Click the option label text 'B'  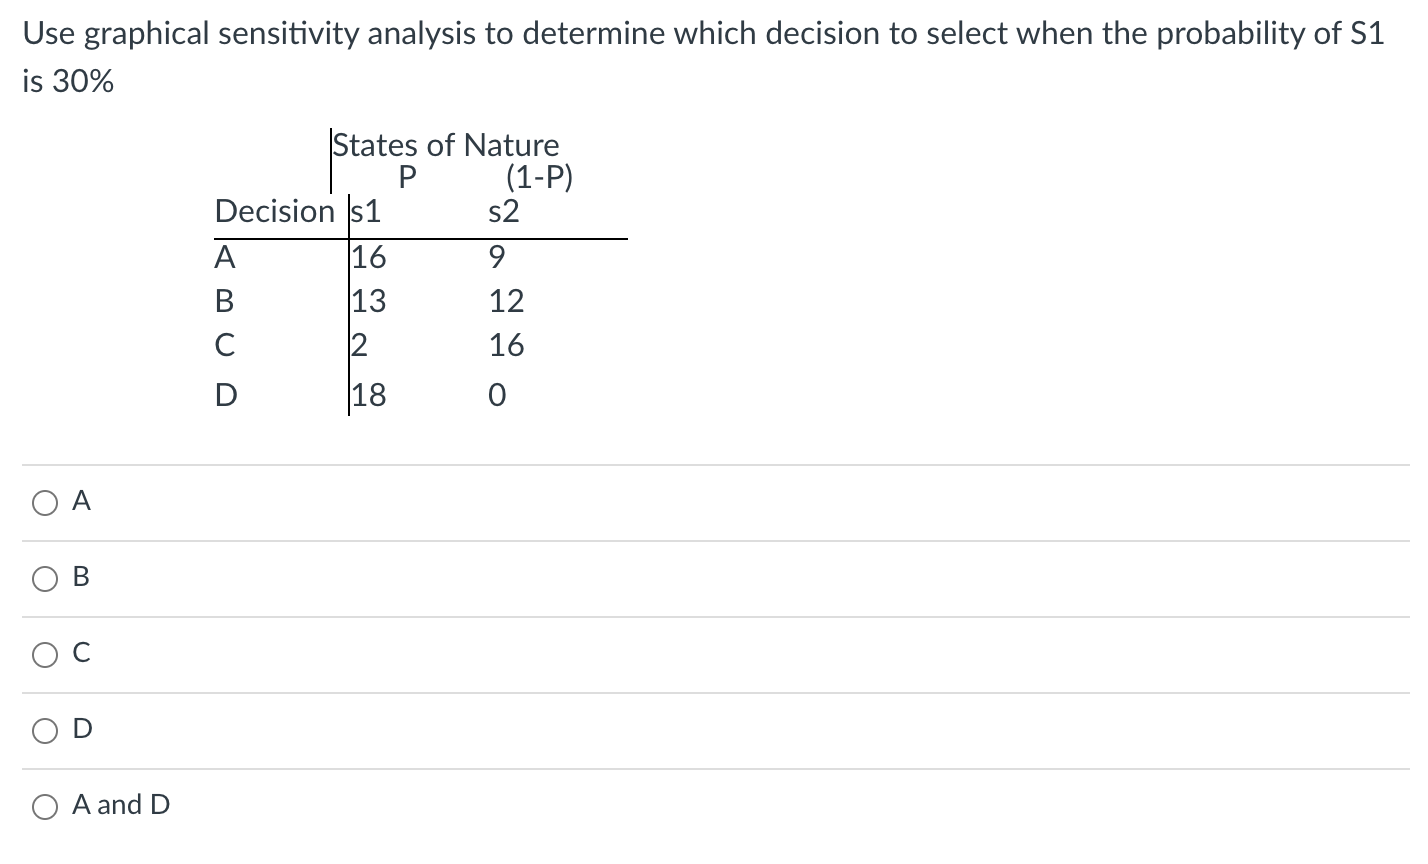pyautogui.click(x=81, y=577)
